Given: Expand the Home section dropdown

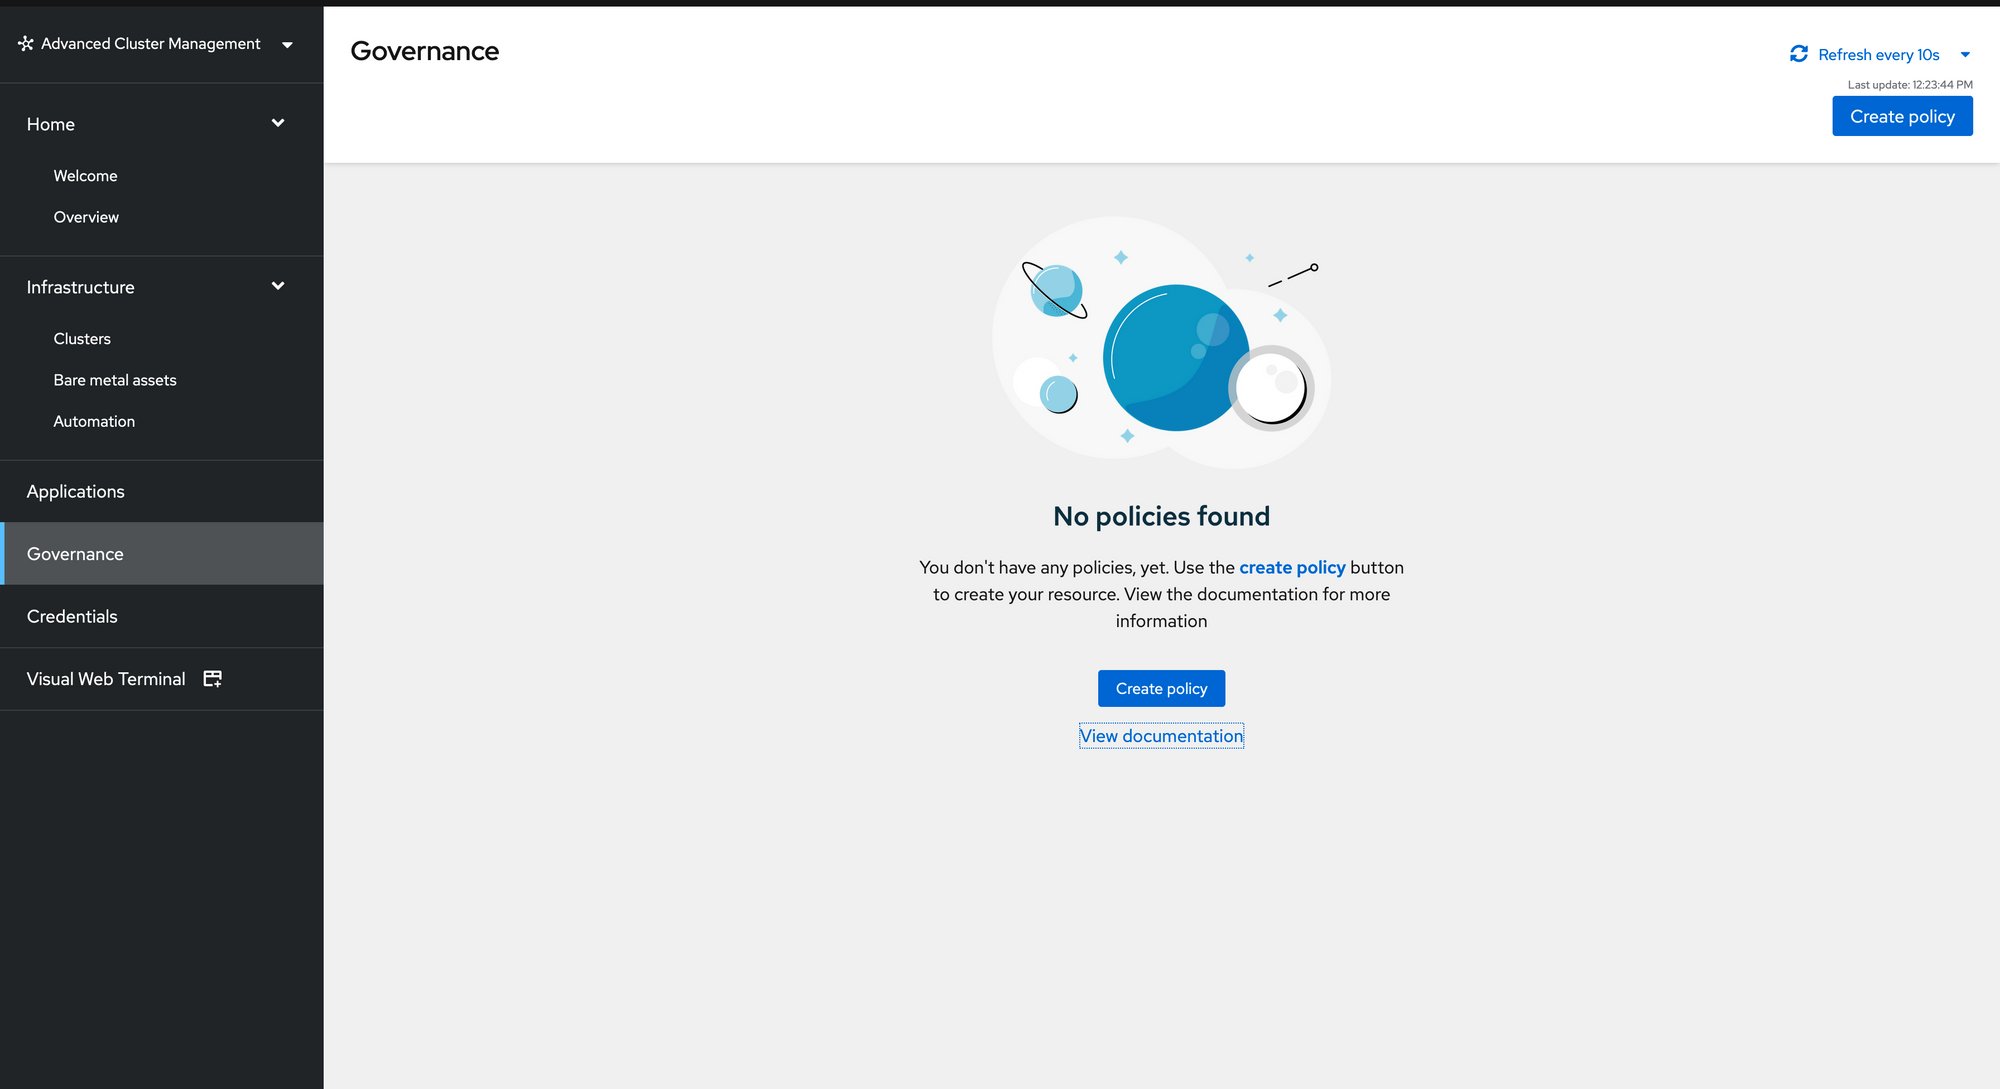Looking at the screenshot, I should [276, 123].
